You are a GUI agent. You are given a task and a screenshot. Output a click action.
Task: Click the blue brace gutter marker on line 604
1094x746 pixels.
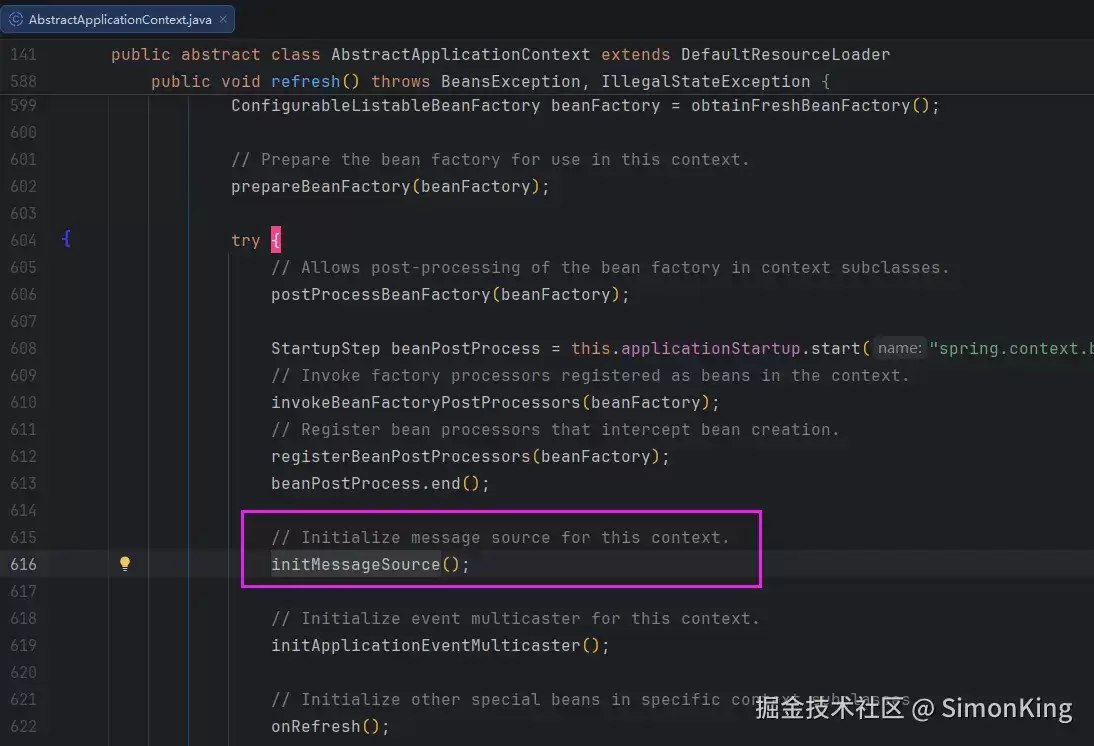click(66, 239)
